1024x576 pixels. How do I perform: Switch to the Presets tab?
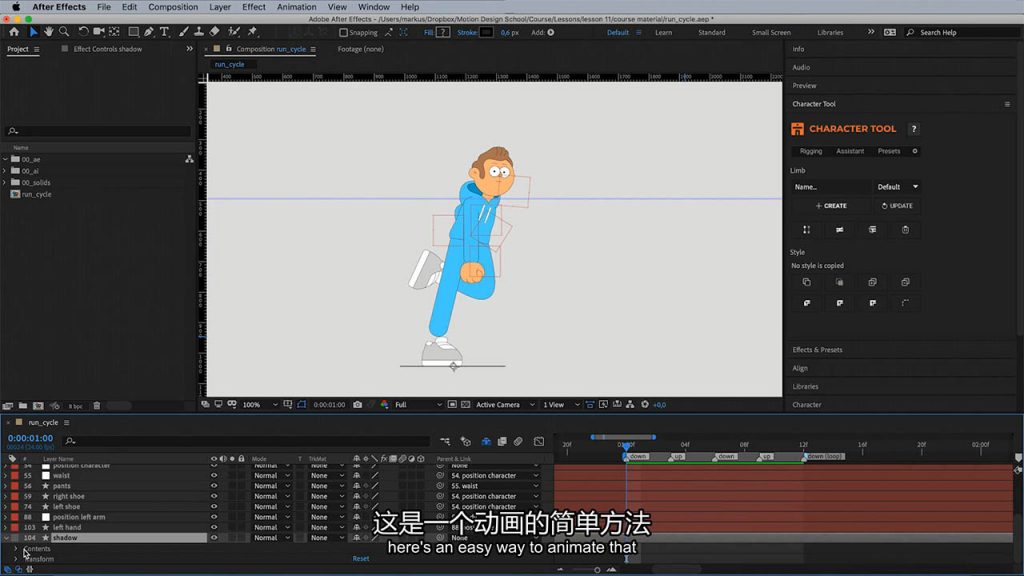tap(888, 151)
